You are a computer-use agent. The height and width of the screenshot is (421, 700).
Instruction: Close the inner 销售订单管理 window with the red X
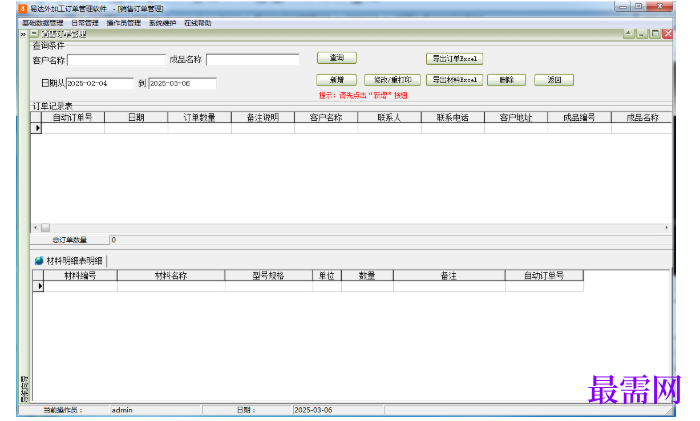(x=667, y=33)
